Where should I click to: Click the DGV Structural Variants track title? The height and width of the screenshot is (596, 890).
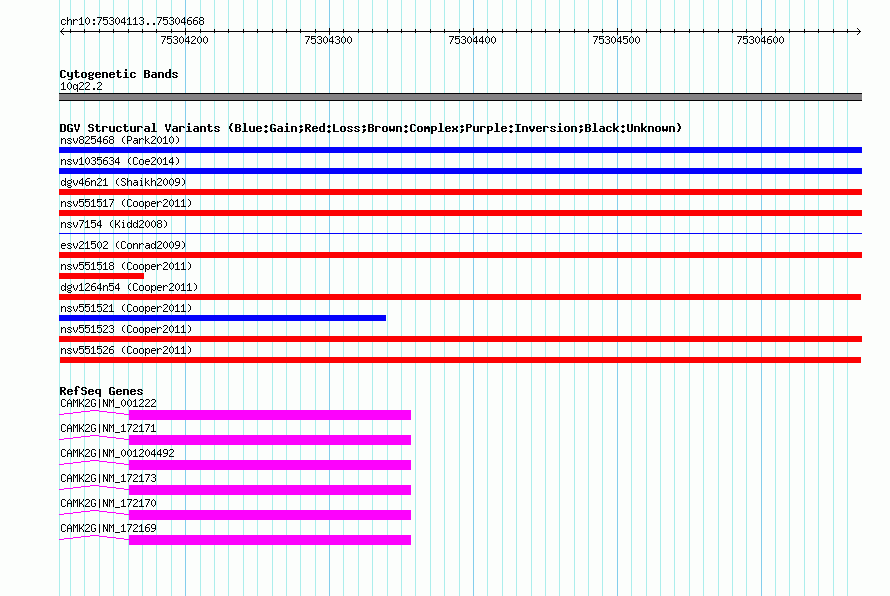[x=371, y=128]
